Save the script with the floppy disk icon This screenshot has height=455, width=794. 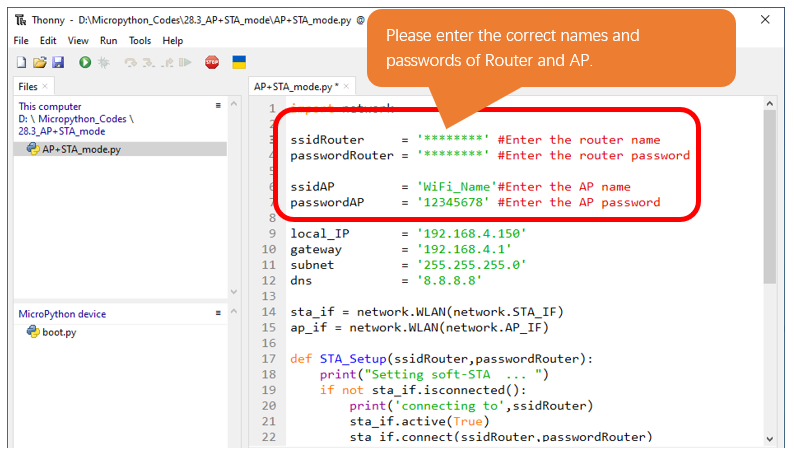(58, 62)
